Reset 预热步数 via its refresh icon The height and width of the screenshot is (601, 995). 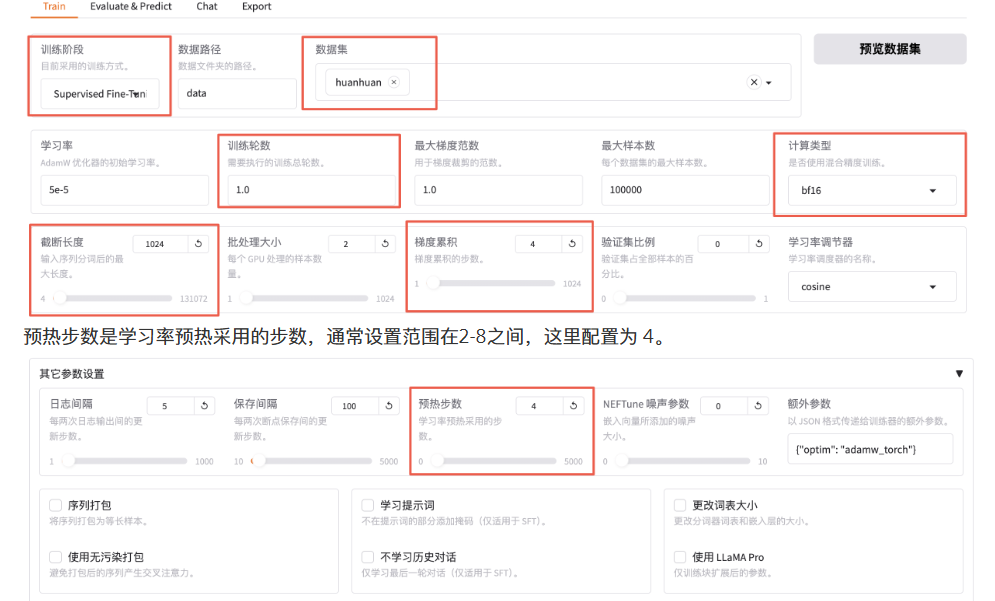pyautogui.click(x=571, y=405)
